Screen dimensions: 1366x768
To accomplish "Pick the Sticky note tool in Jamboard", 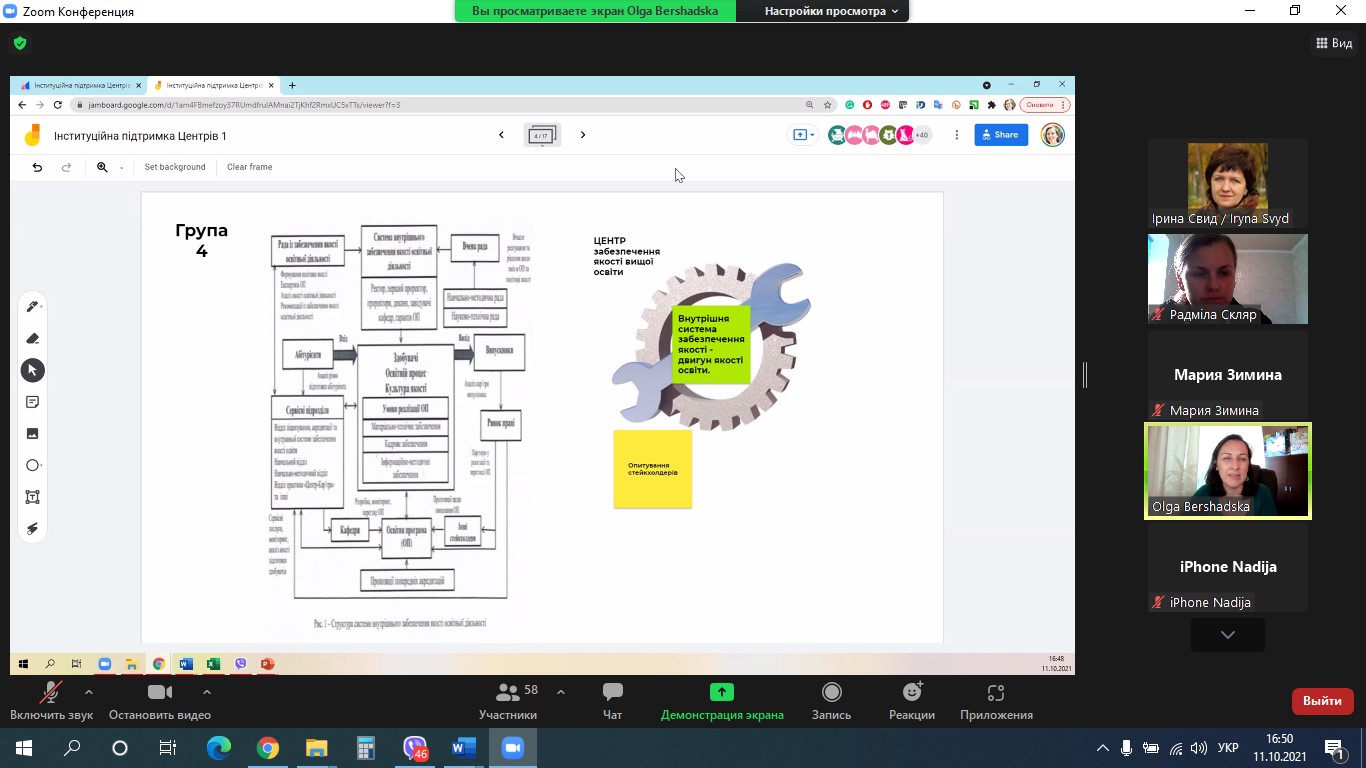I will point(32,402).
